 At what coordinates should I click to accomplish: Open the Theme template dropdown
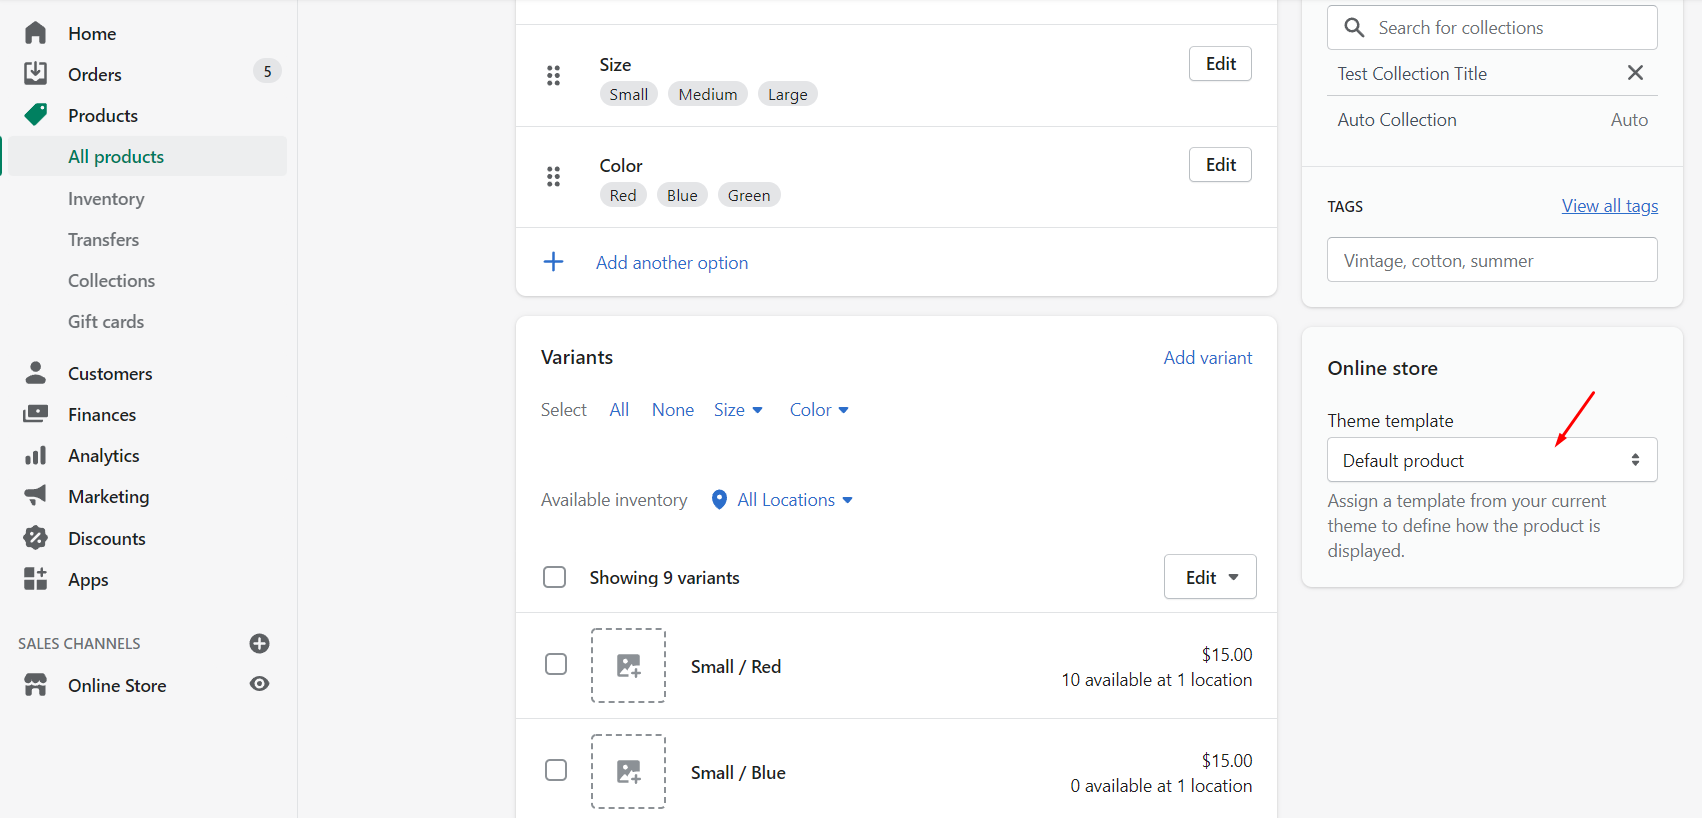[1491, 459]
